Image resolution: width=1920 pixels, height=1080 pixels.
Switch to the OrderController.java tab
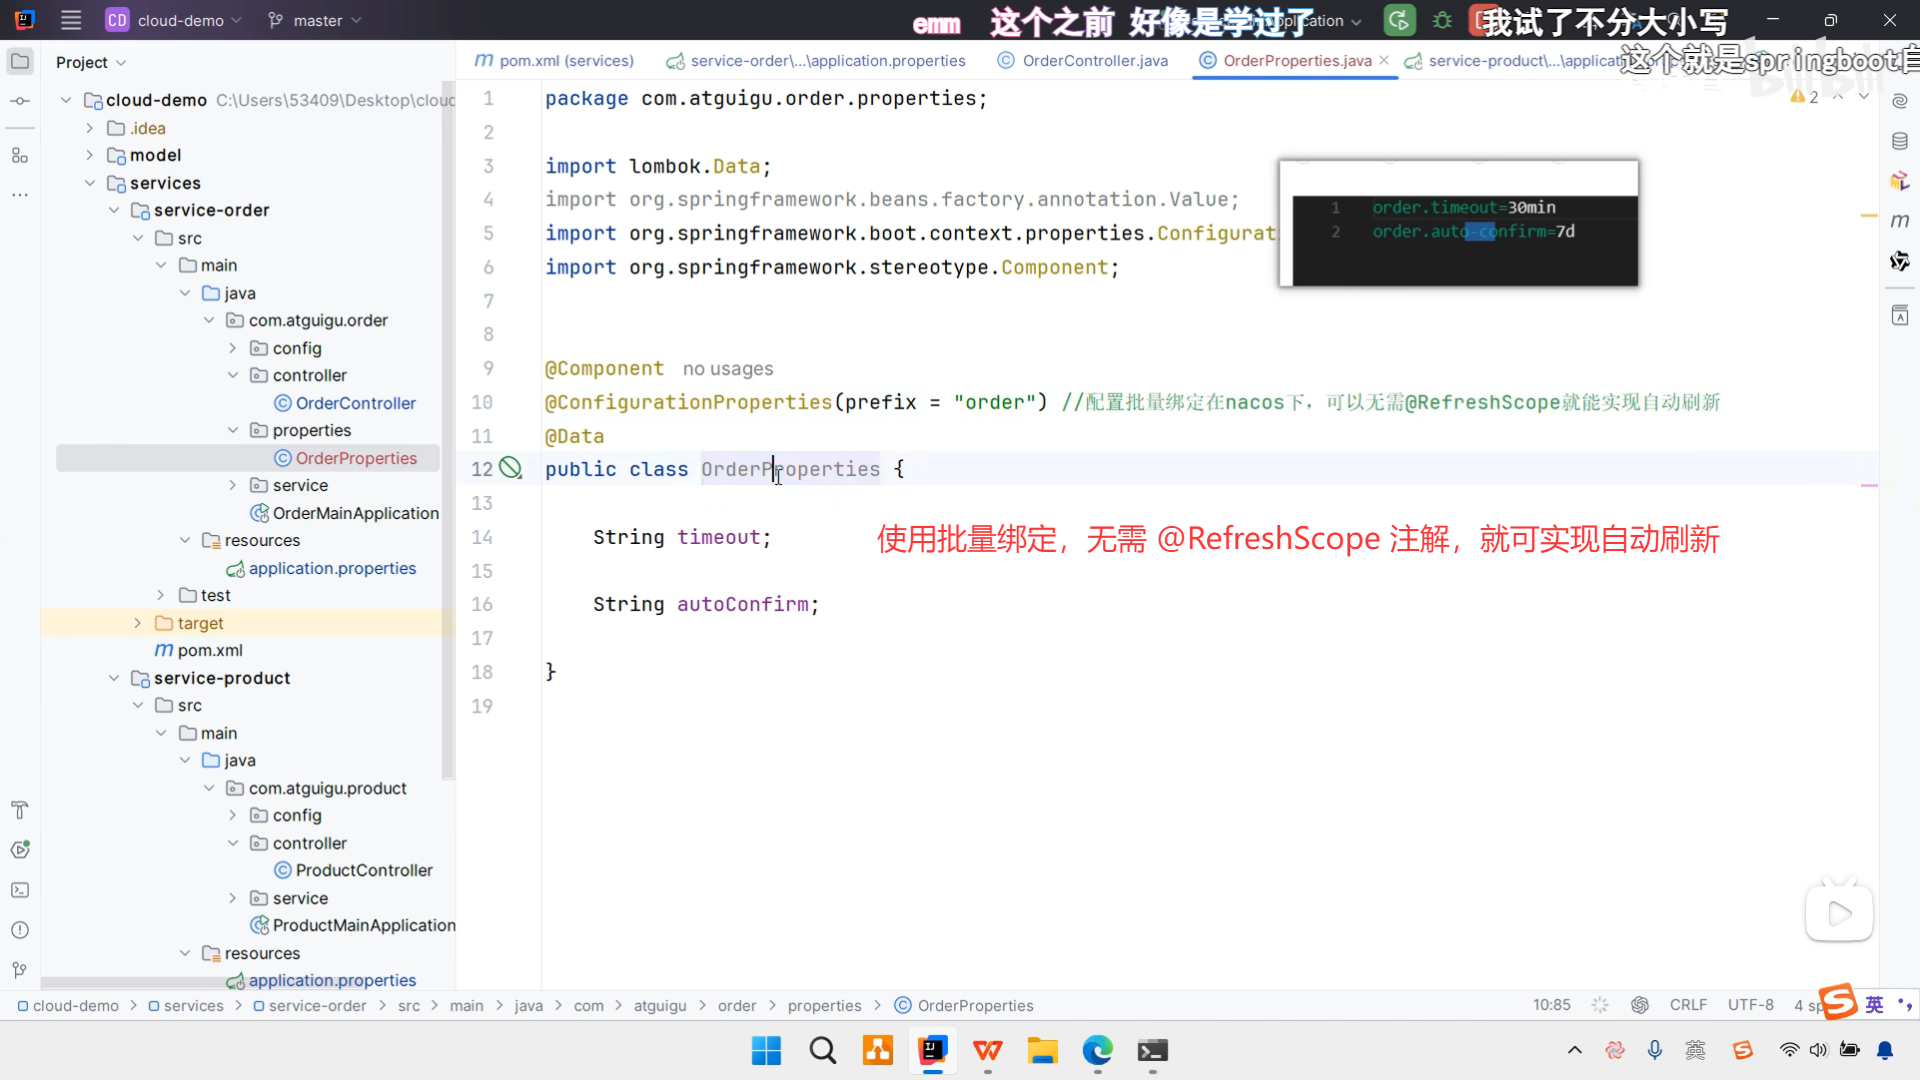1093,60
